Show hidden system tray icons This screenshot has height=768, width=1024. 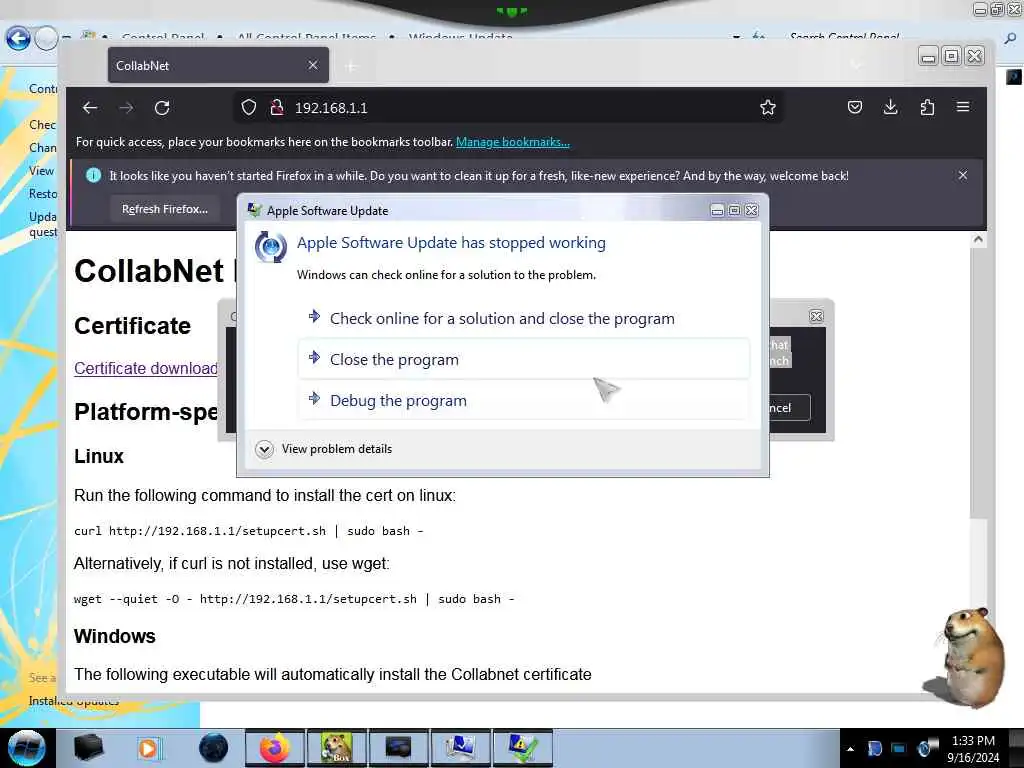850,748
